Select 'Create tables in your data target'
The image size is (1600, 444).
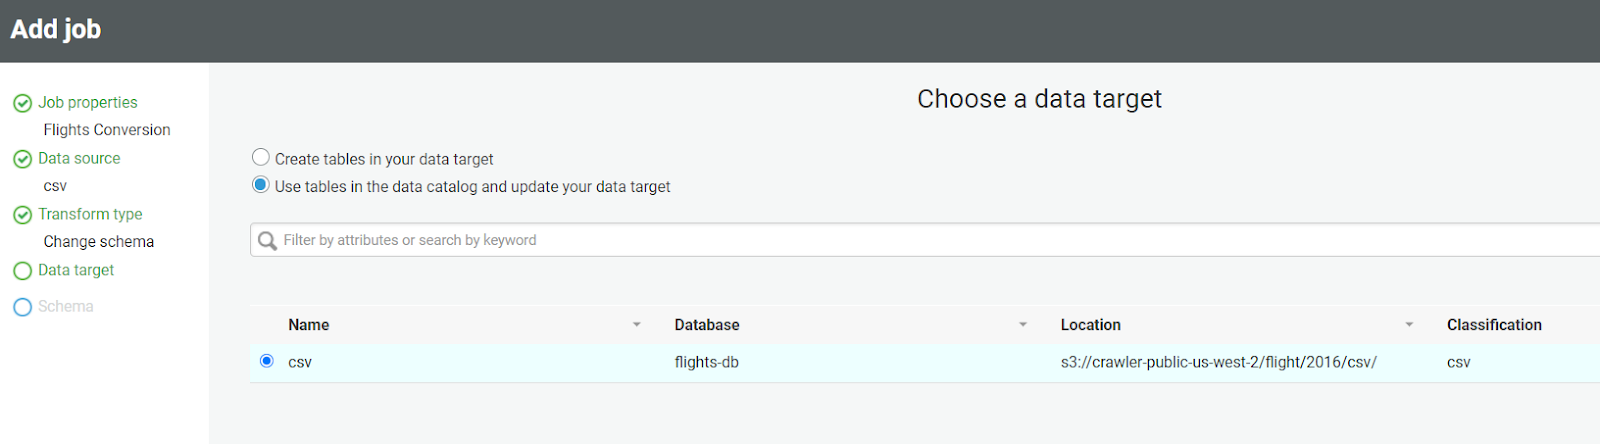coord(261,157)
